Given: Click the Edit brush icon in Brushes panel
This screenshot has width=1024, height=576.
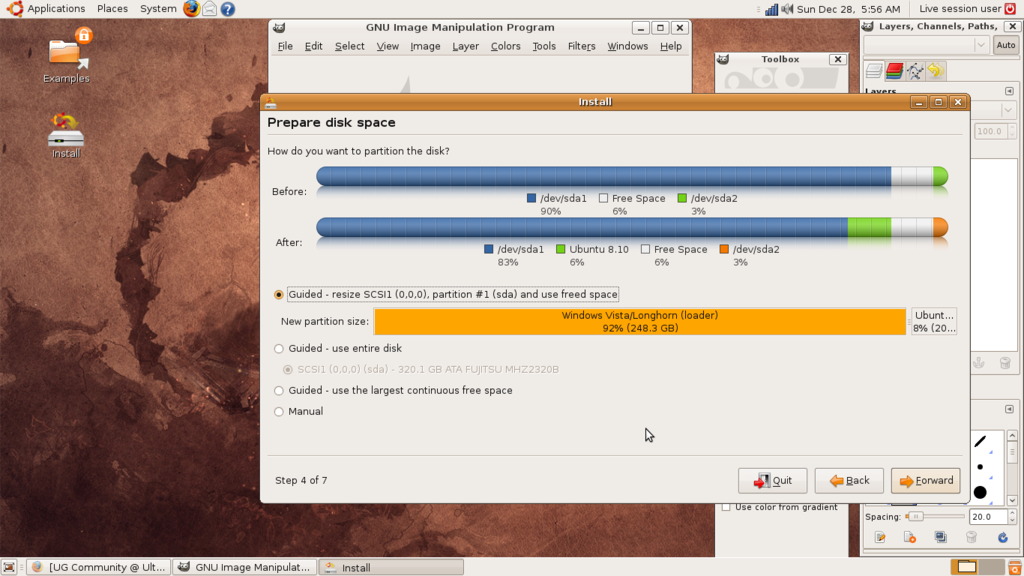Looking at the screenshot, I should pos(880,537).
